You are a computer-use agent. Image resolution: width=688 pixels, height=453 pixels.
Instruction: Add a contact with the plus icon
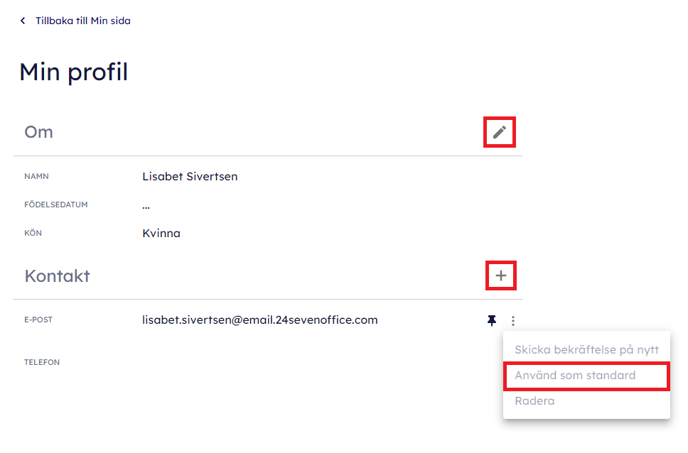(x=500, y=275)
